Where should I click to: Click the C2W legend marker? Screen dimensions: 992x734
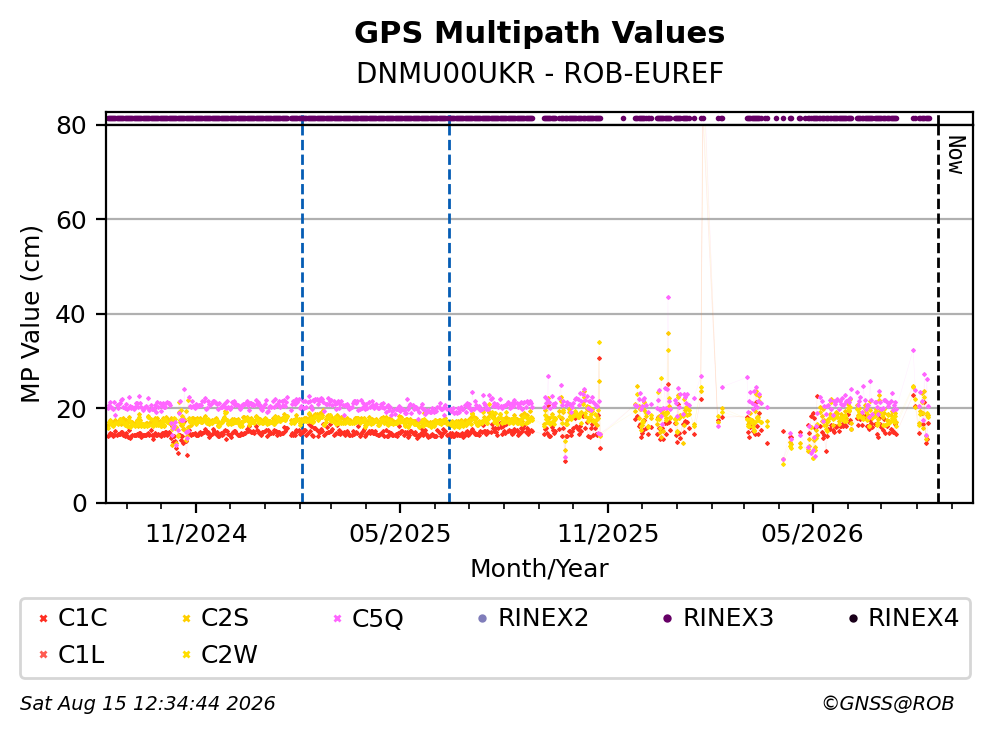point(187,655)
